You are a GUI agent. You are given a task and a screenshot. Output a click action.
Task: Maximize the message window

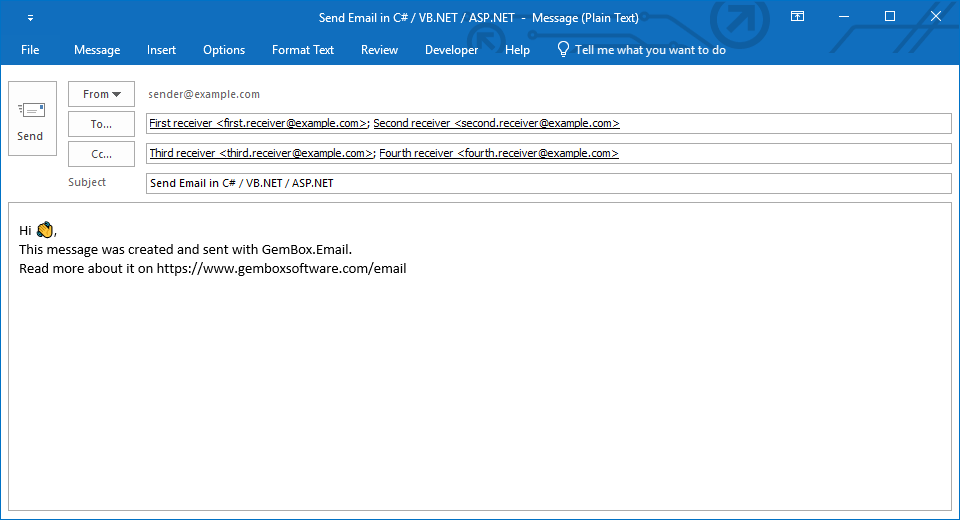click(889, 17)
